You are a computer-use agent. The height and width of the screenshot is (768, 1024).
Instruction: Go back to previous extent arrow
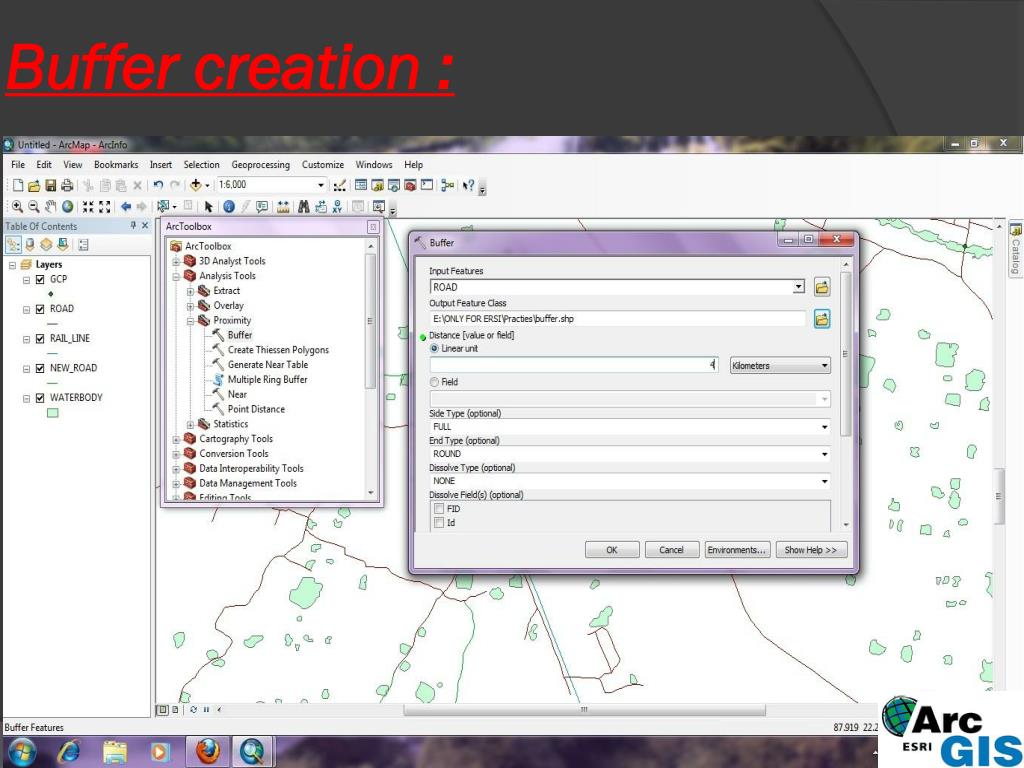pos(126,207)
